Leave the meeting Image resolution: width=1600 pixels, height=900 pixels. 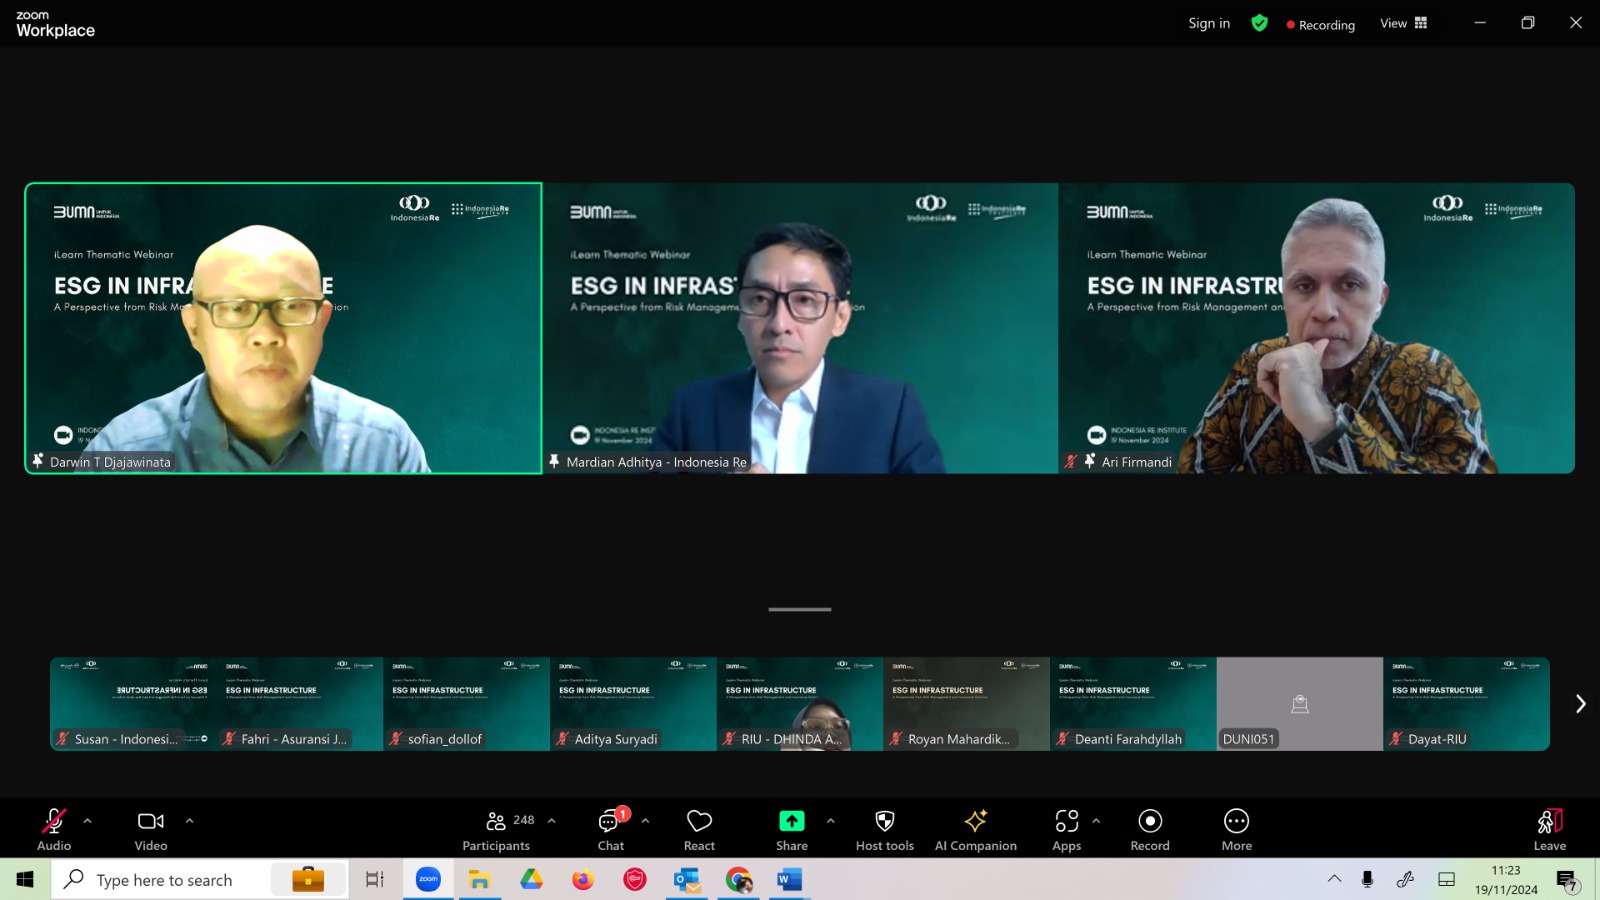[x=1549, y=830]
